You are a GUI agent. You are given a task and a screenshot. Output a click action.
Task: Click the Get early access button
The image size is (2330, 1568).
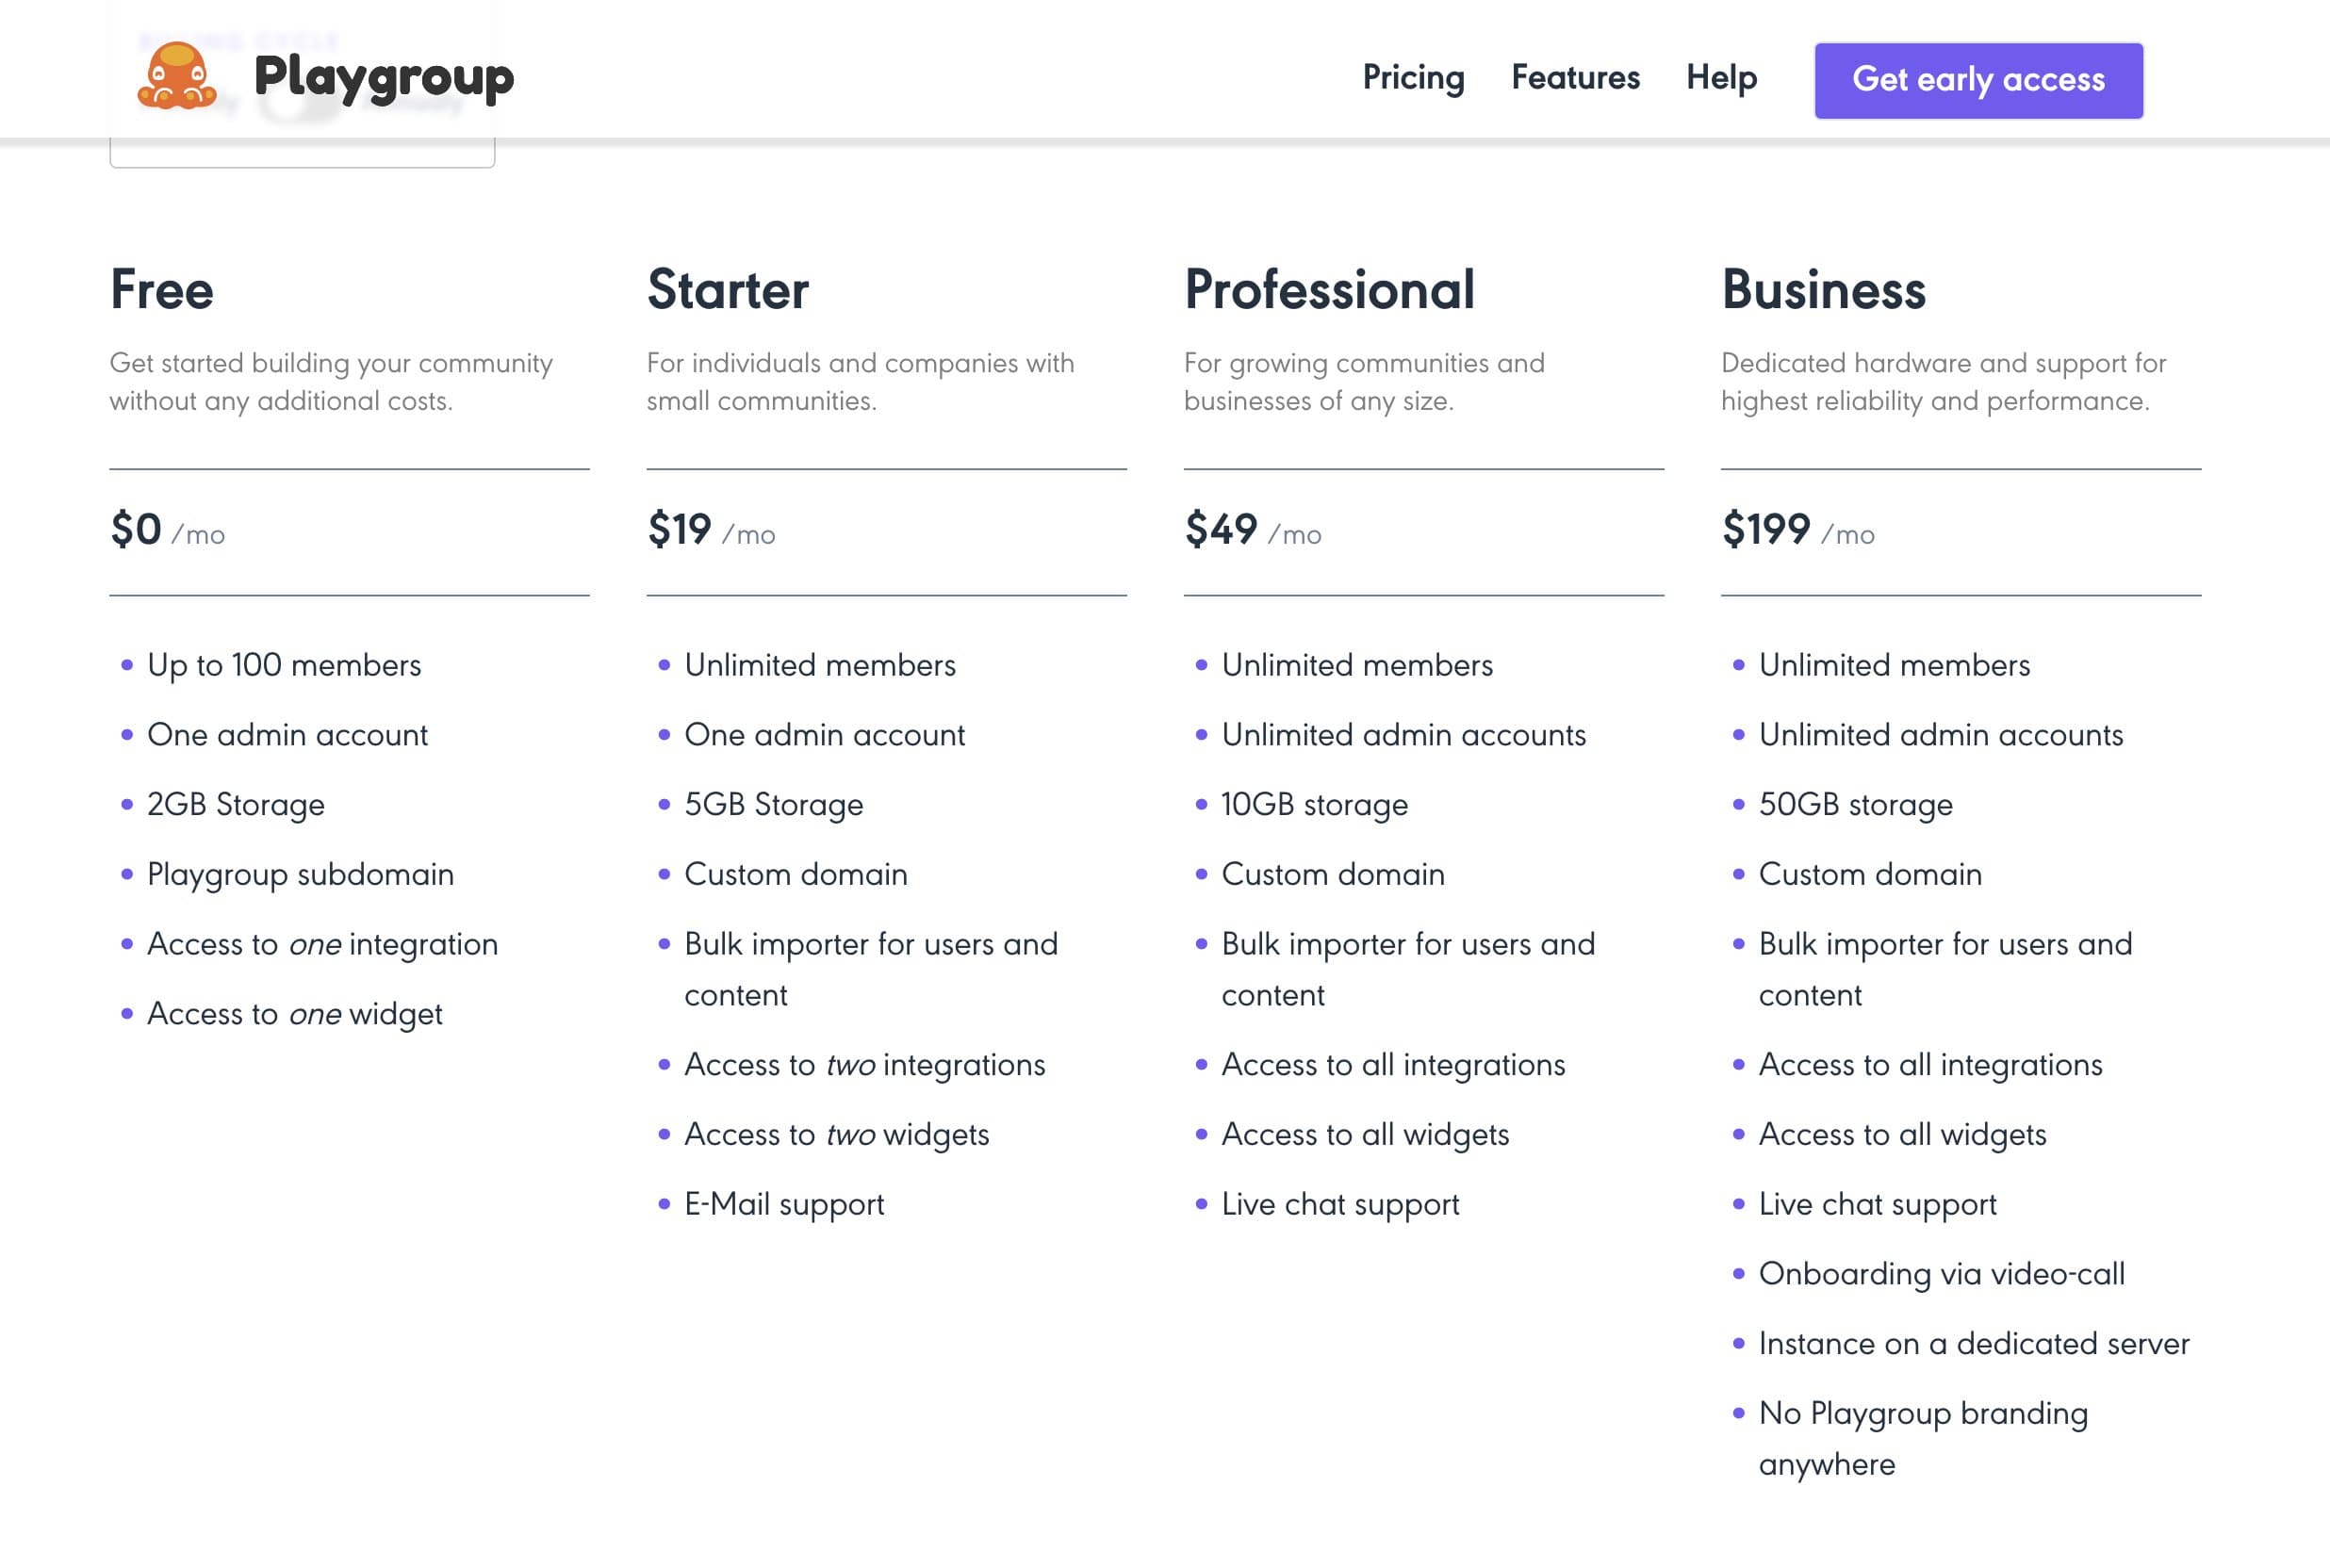click(1978, 80)
